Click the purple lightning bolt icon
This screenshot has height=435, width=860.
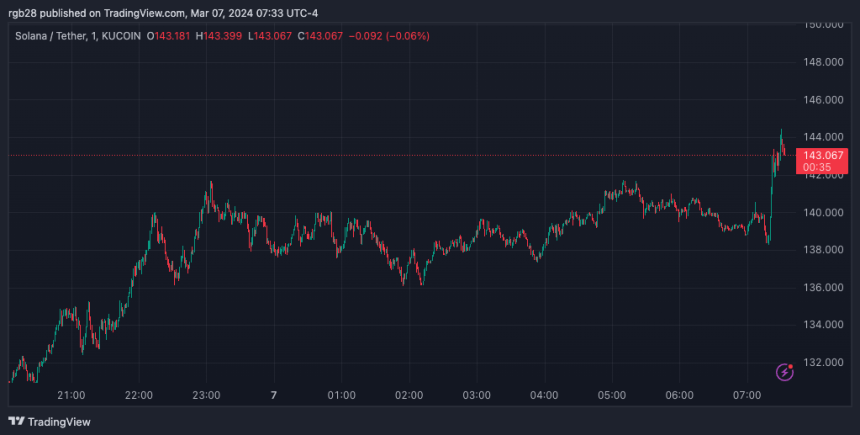[x=785, y=372]
